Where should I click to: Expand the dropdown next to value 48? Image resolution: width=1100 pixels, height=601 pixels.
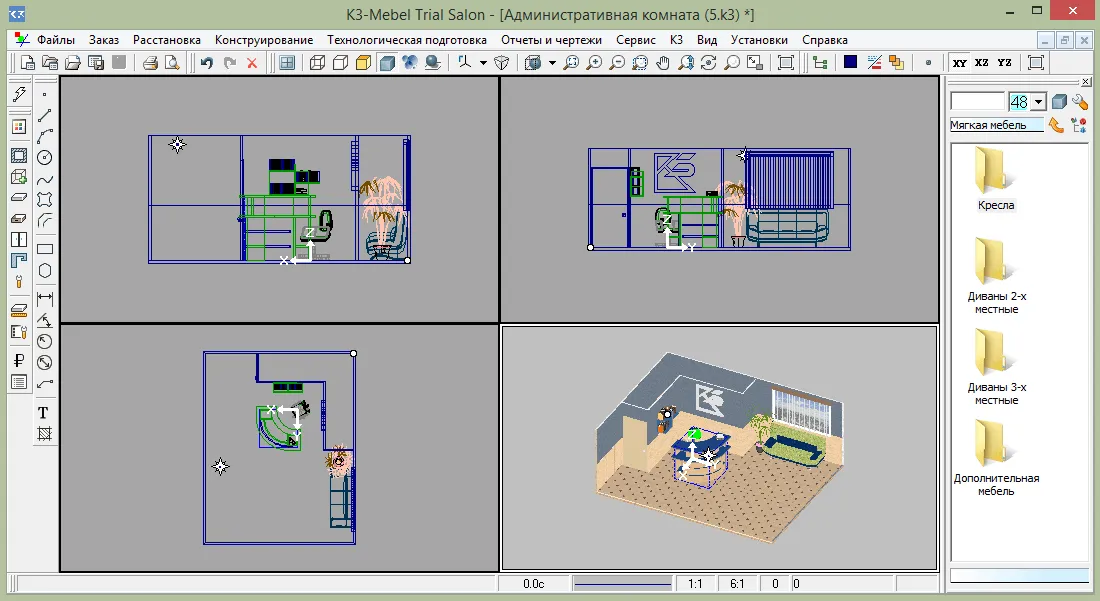pos(1038,102)
